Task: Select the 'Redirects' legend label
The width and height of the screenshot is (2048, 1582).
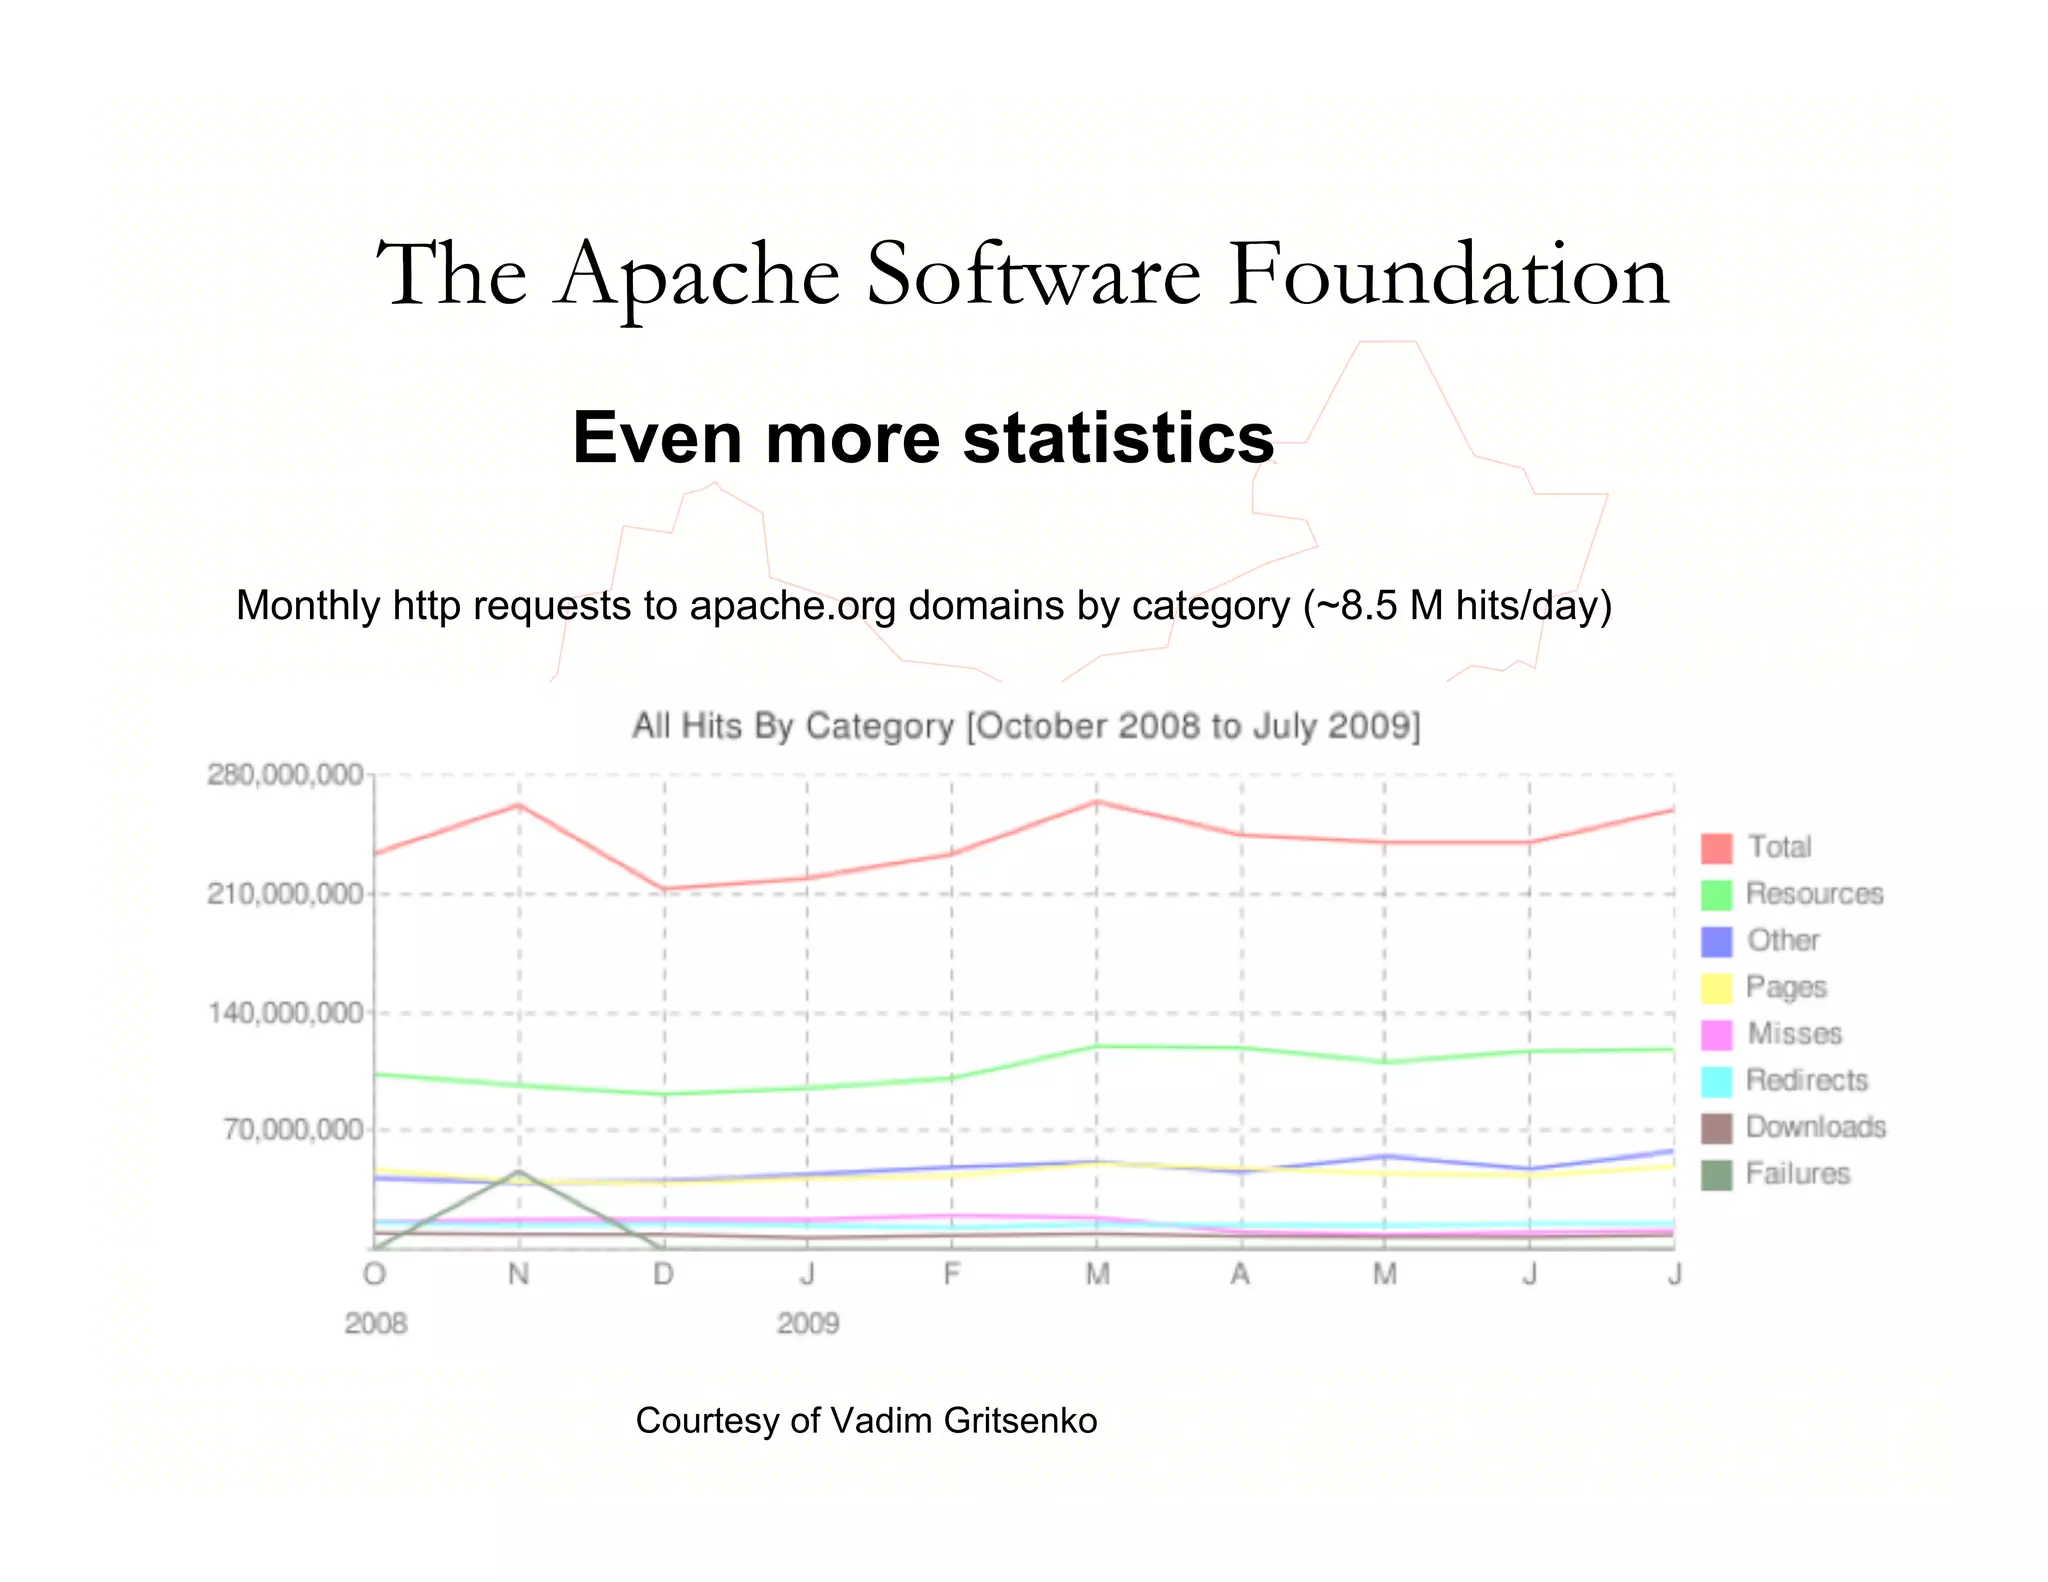Action: coord(1807,1080)
